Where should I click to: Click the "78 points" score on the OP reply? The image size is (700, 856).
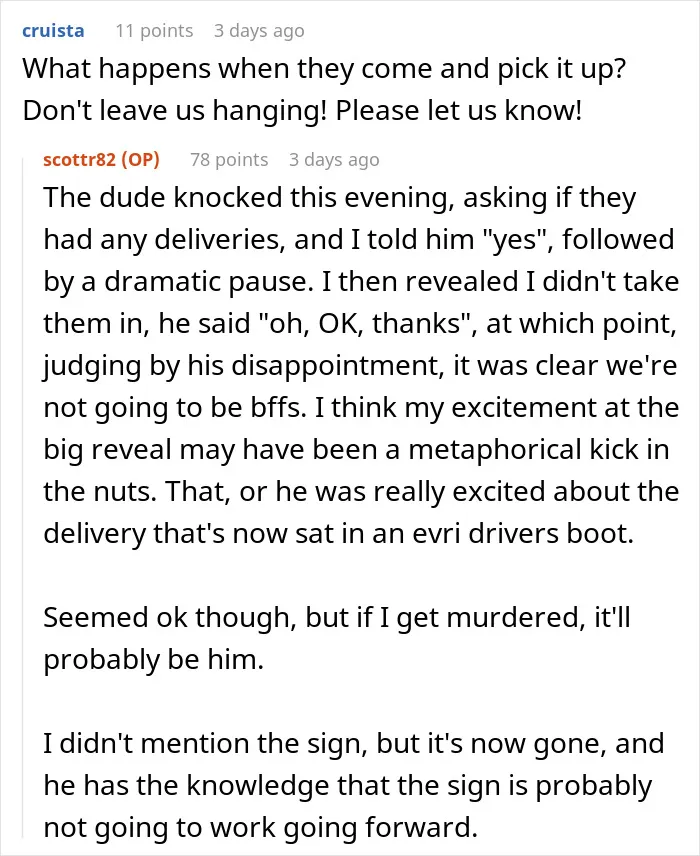pos(229,159)
